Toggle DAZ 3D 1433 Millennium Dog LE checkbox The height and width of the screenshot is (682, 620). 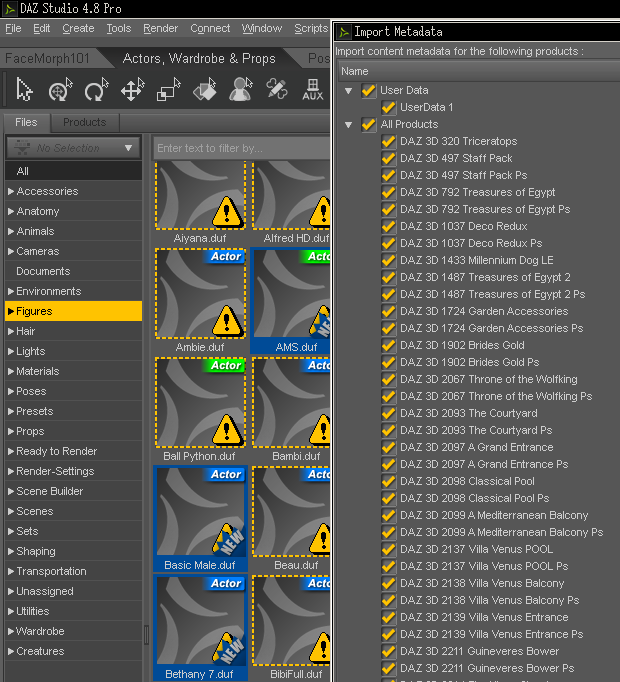click(x=388, y=261)
